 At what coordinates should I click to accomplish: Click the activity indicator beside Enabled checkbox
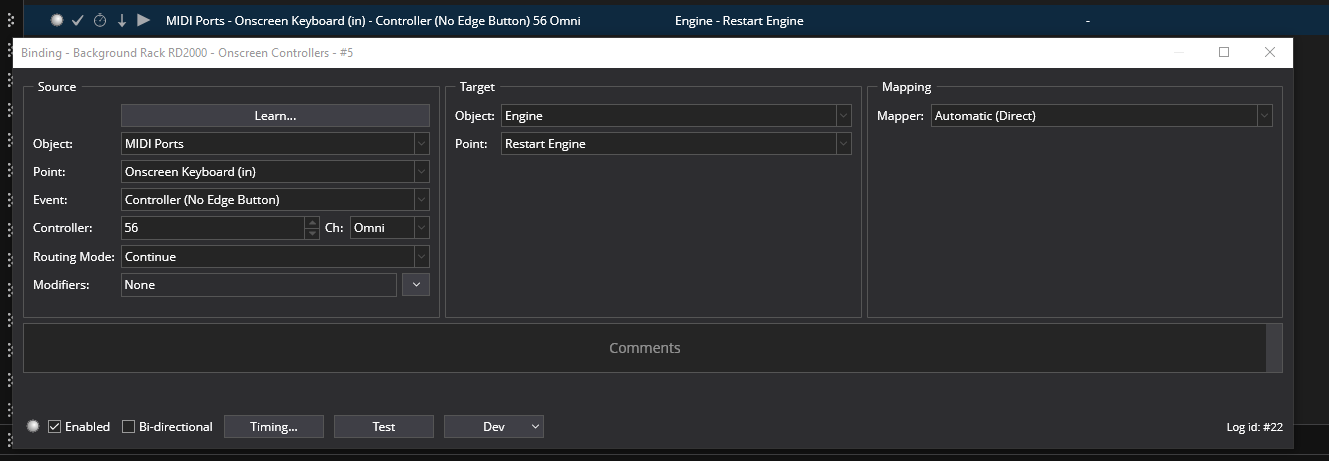tap(34, 427)
